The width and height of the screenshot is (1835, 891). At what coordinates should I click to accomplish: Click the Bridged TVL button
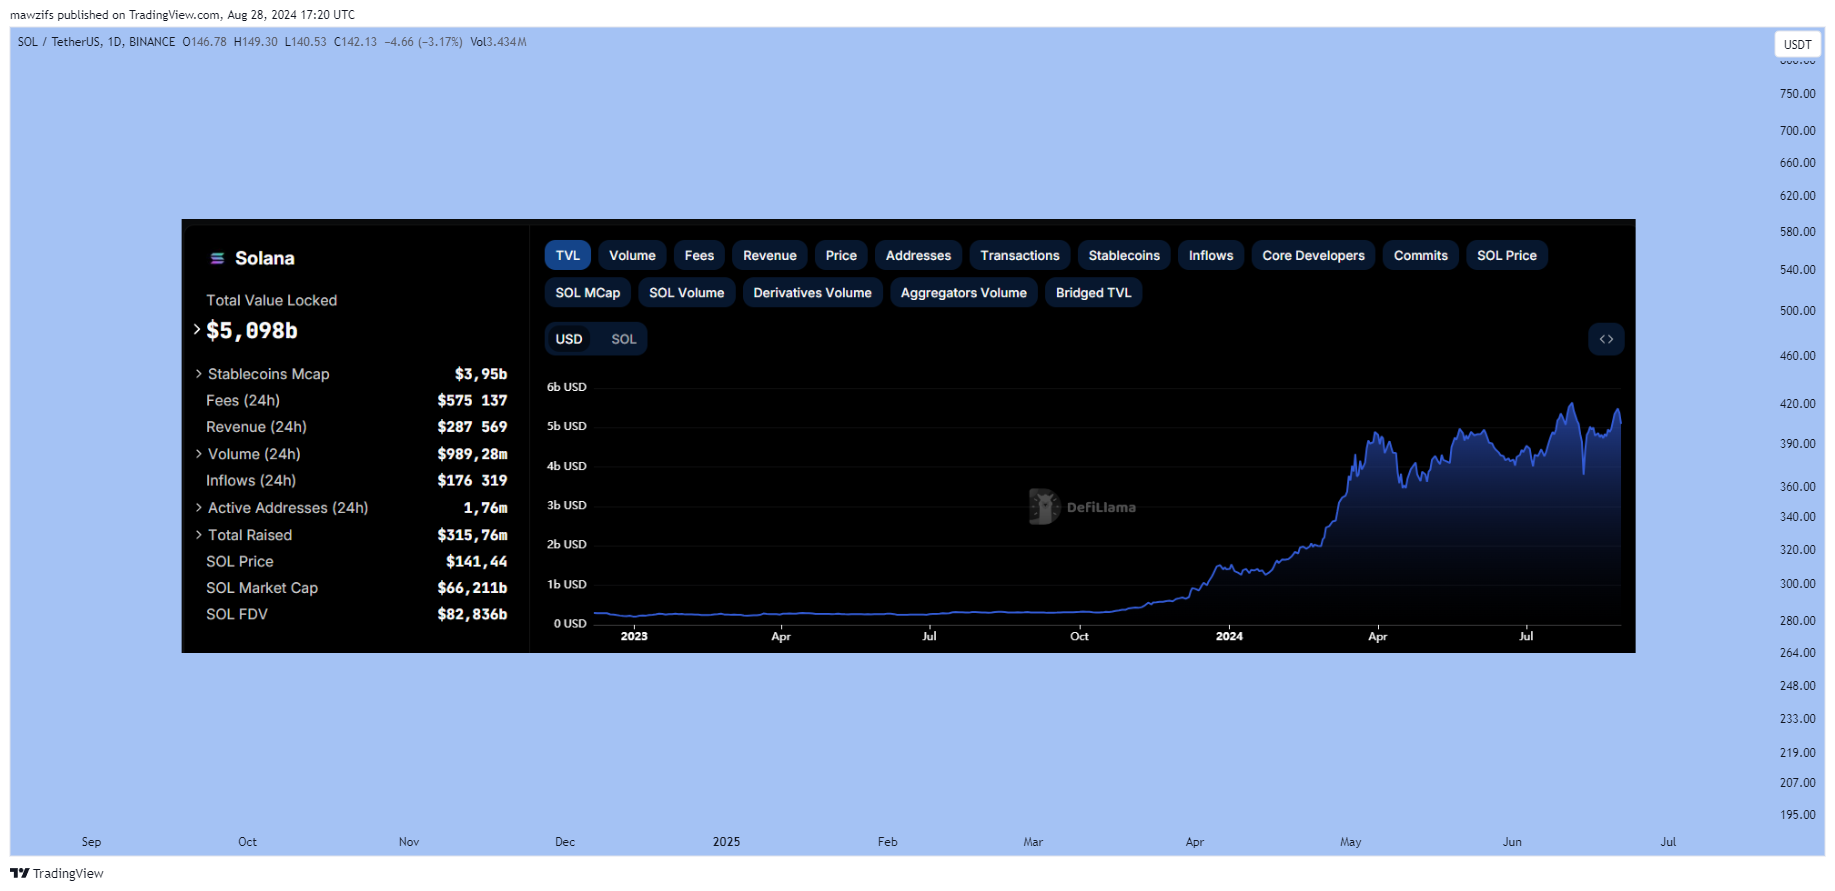[x=1094, y=292]
